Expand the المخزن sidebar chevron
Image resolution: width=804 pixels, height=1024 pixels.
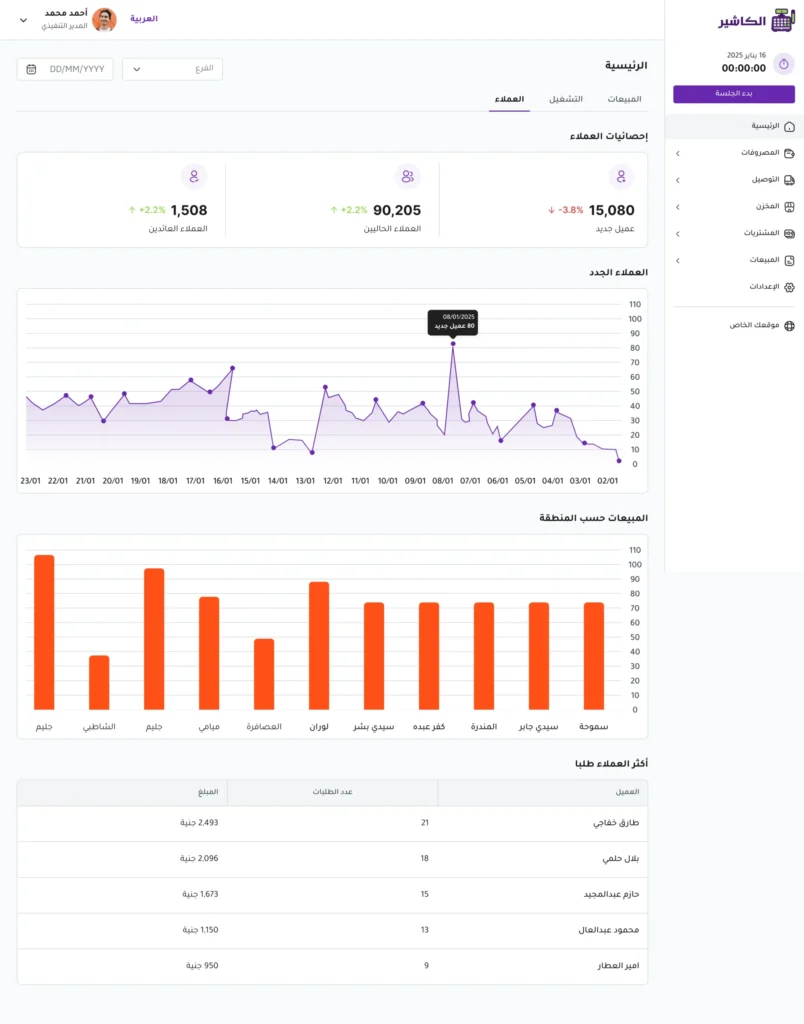point(677,207)
